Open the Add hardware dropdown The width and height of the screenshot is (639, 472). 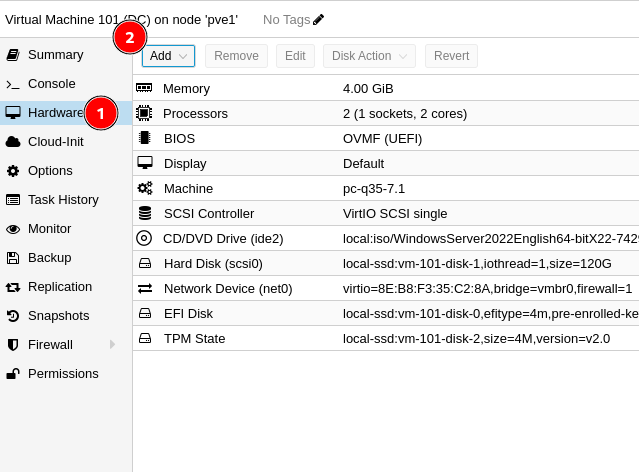point(168,56)
